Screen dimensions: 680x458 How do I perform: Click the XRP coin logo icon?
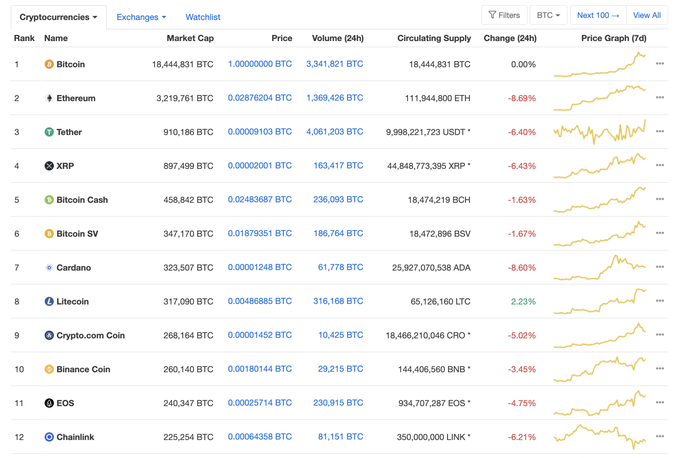(49, 166)
